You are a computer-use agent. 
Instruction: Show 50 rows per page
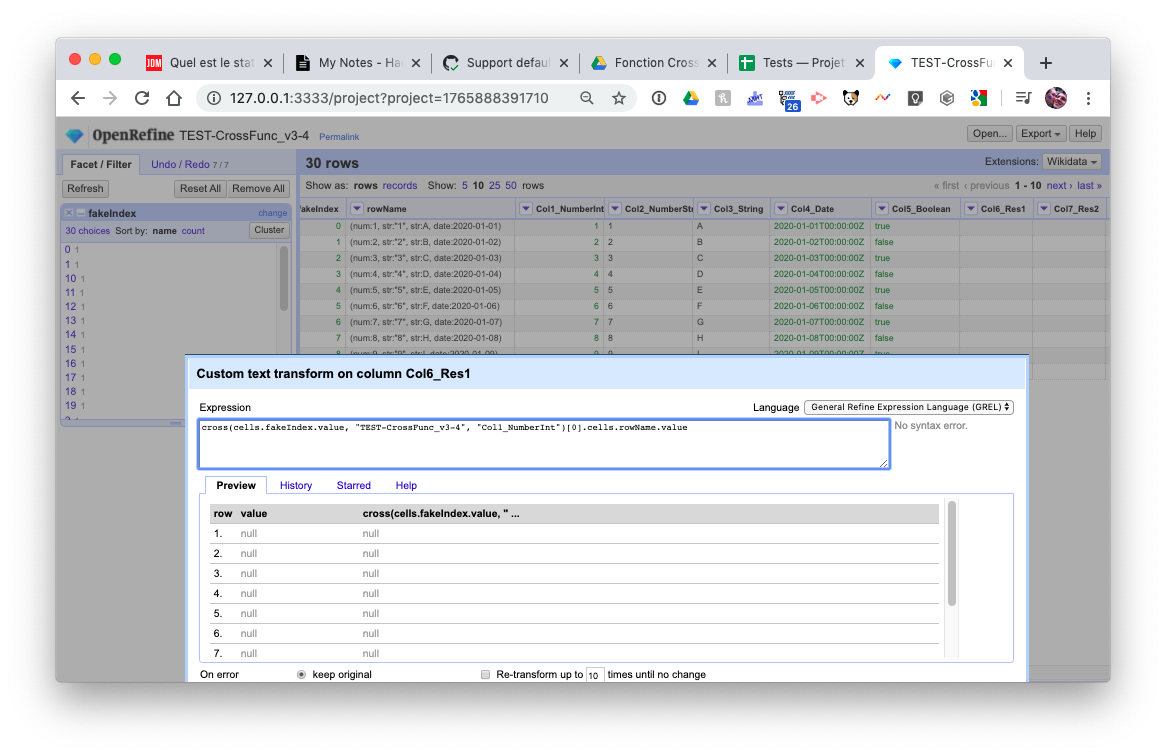[511, 186]
